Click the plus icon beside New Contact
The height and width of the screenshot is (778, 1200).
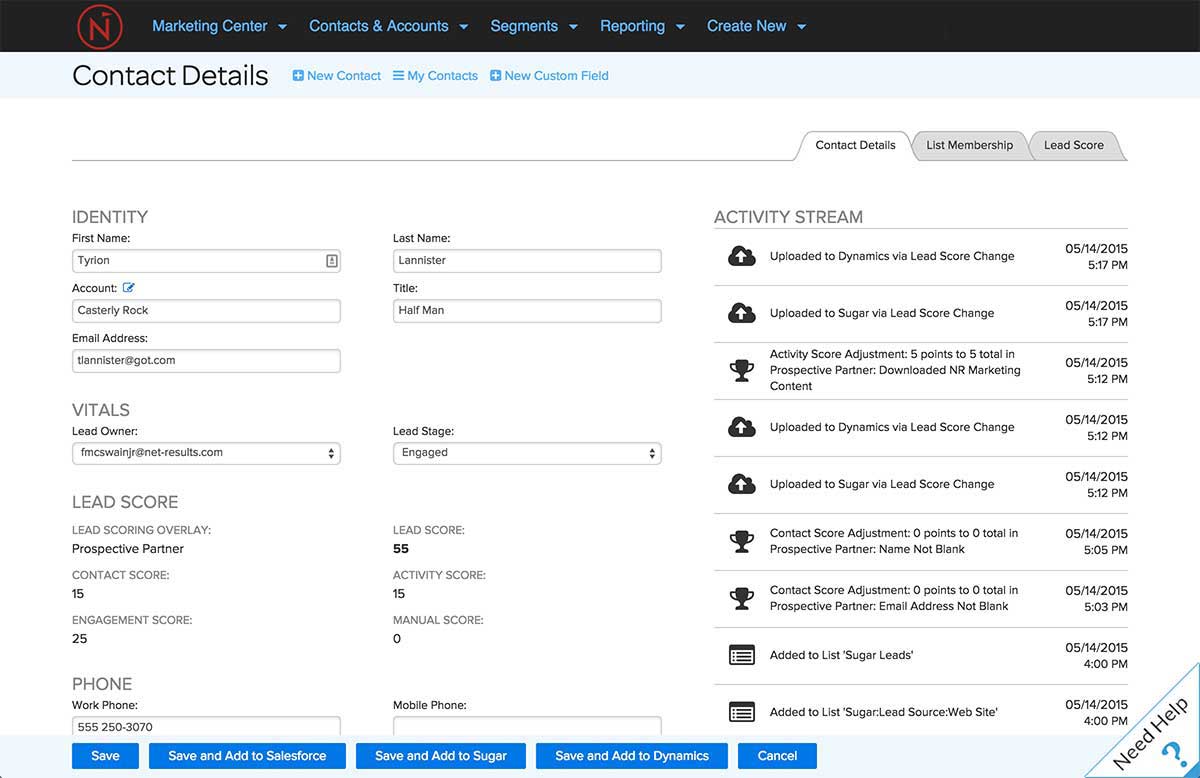298,76
